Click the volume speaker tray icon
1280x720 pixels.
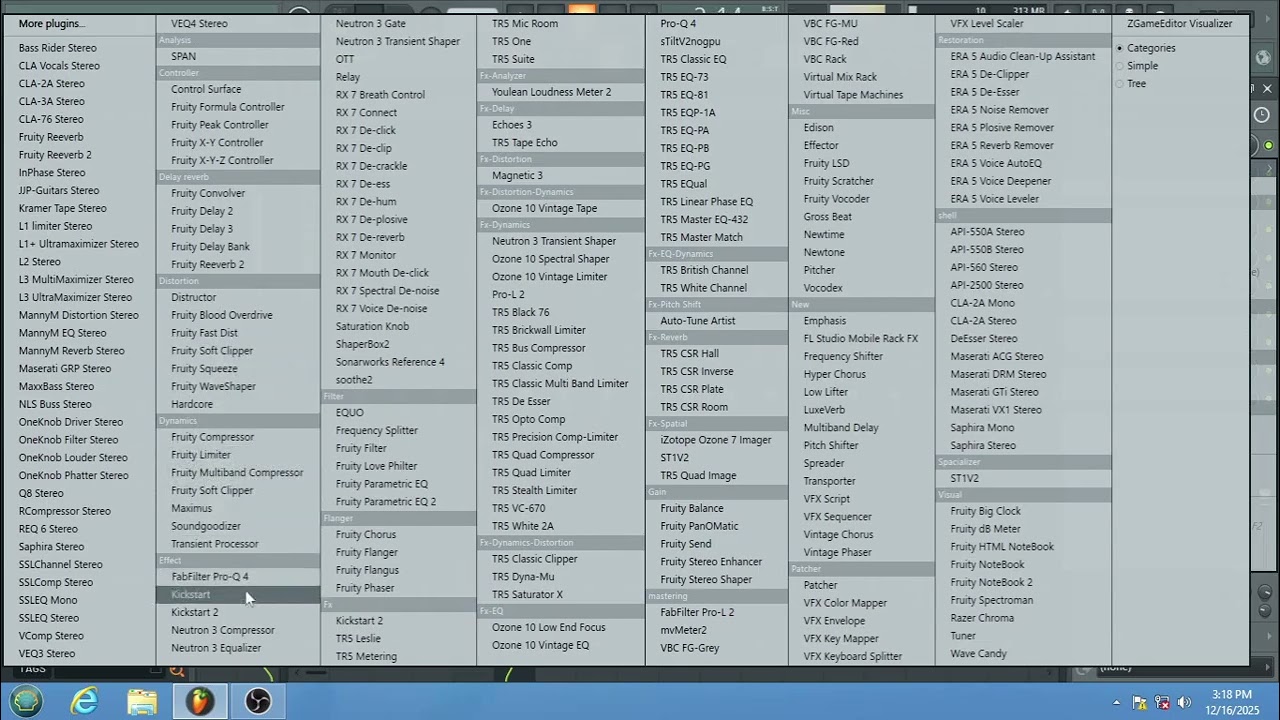pos(1185,702)
